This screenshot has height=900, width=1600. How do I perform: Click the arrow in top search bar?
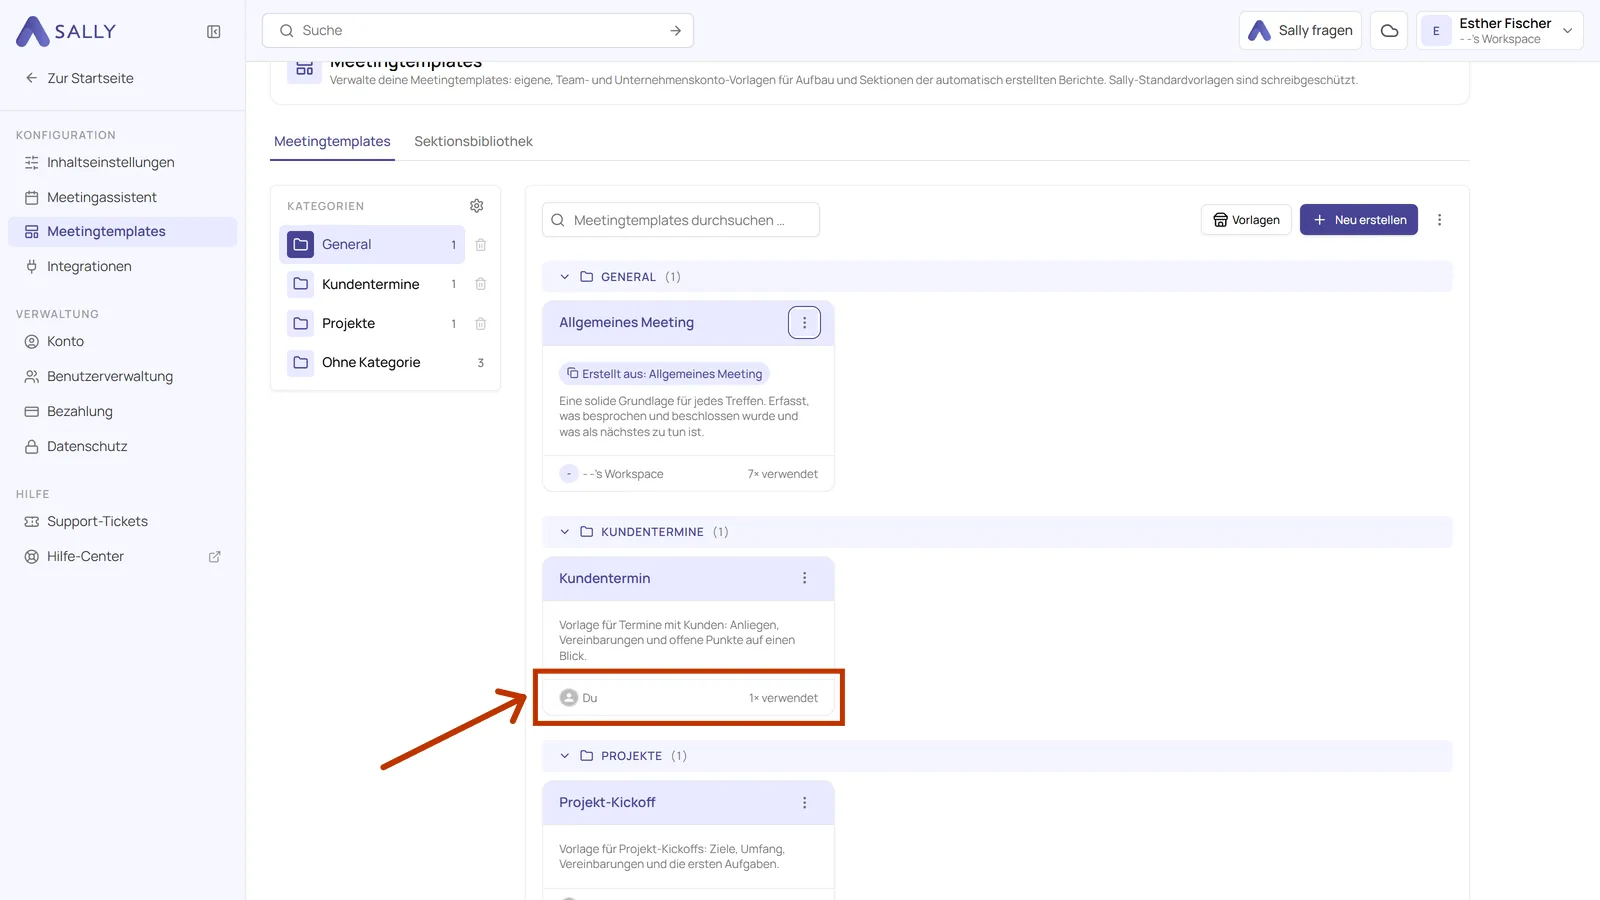(x=676, y=31)
